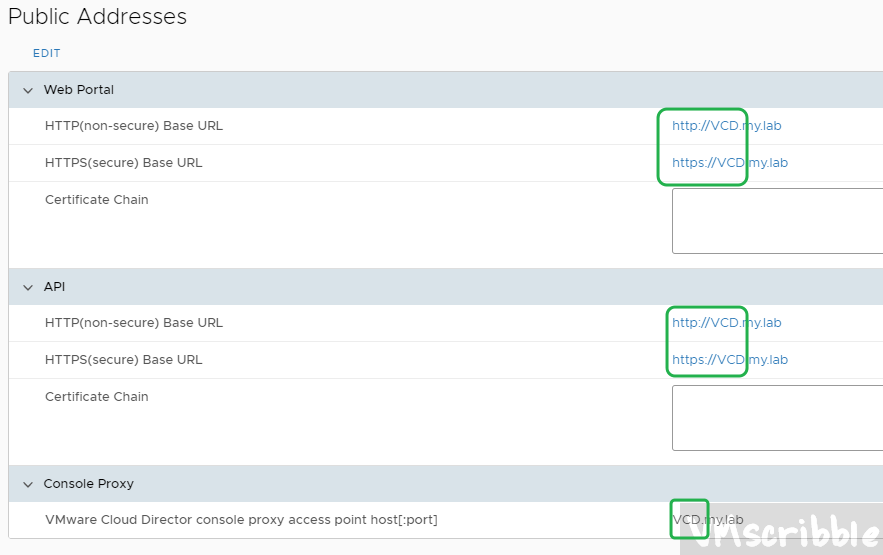883x555 pixels.
Task: Collapse the API section chevron
Action: [28, 287]
